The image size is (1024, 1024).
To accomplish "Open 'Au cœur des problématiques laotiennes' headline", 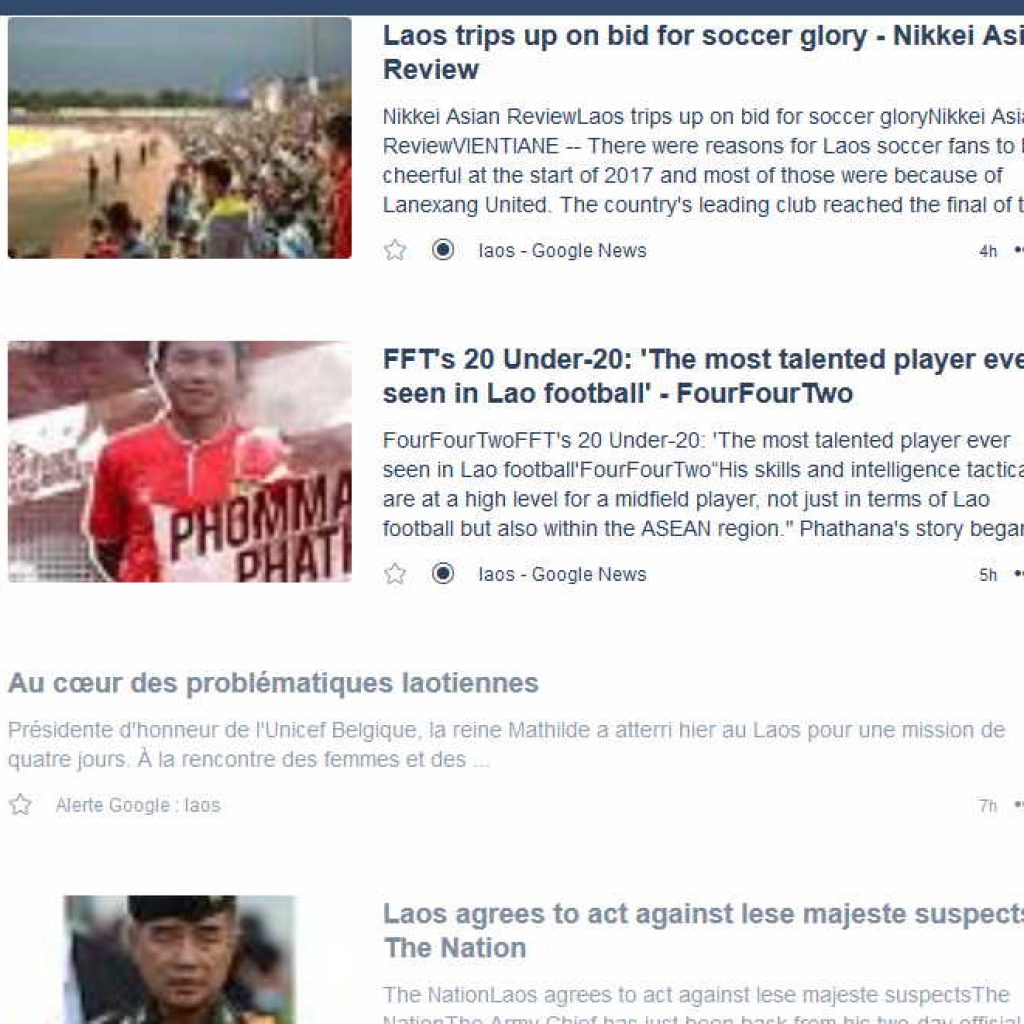I will click(x=273, y=683).
